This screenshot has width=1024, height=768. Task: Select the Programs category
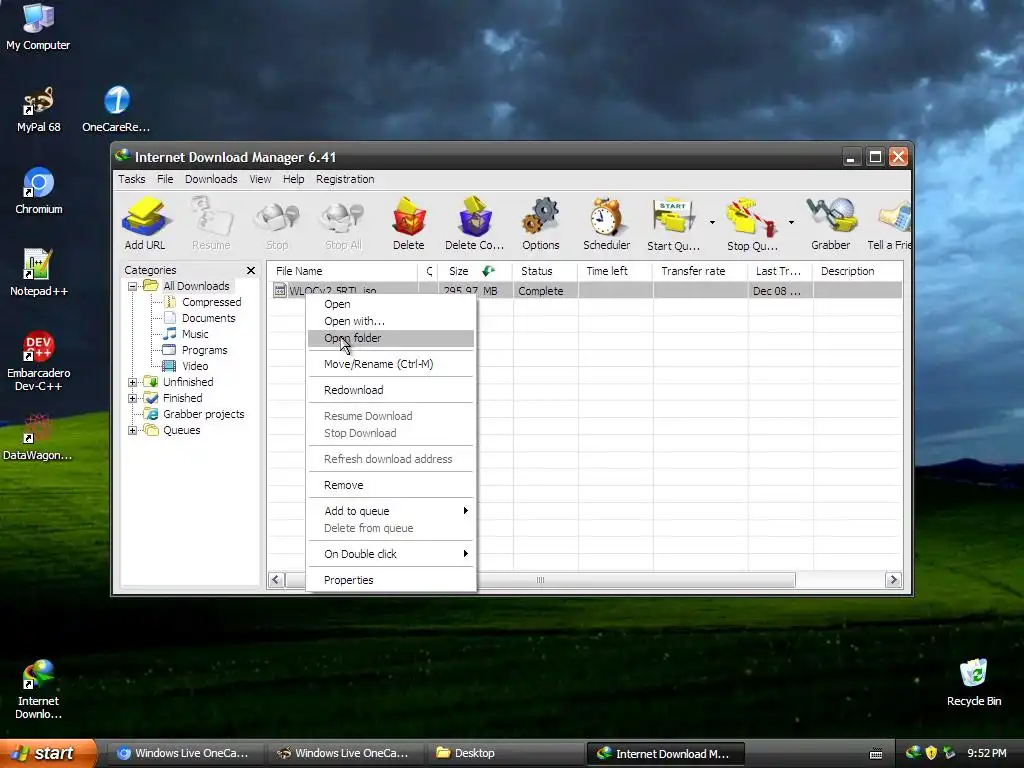204,350
